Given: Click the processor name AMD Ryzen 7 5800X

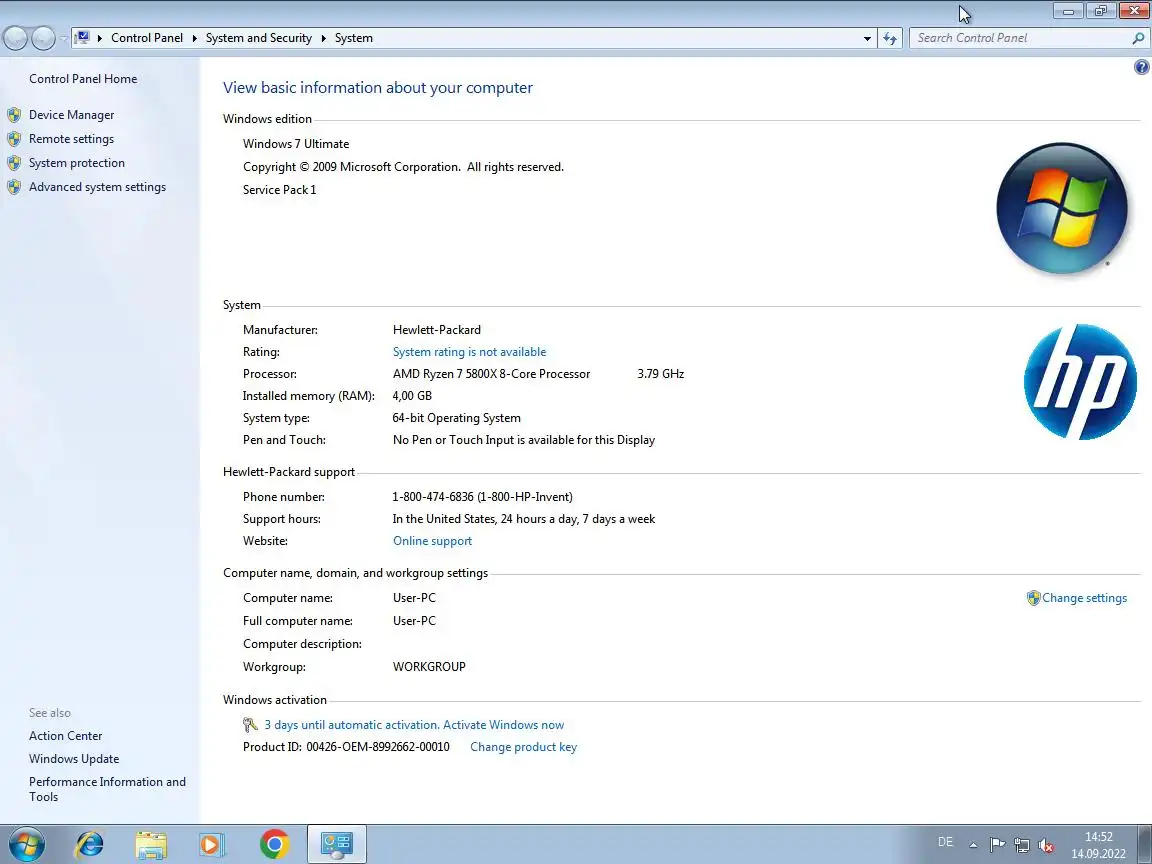Looking at the screenshot, I should click(x=491, y=374).
